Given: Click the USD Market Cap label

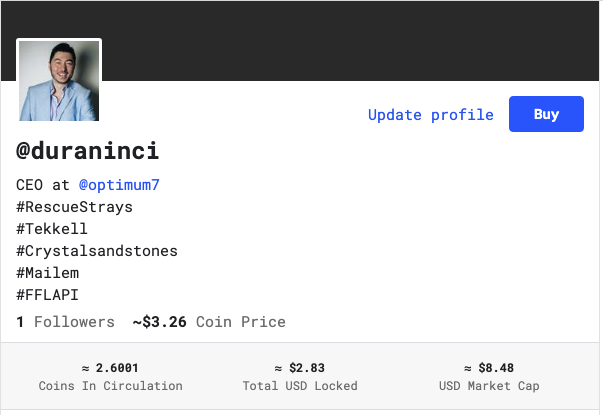Looking at the screenshot, I should click(489, 386).
